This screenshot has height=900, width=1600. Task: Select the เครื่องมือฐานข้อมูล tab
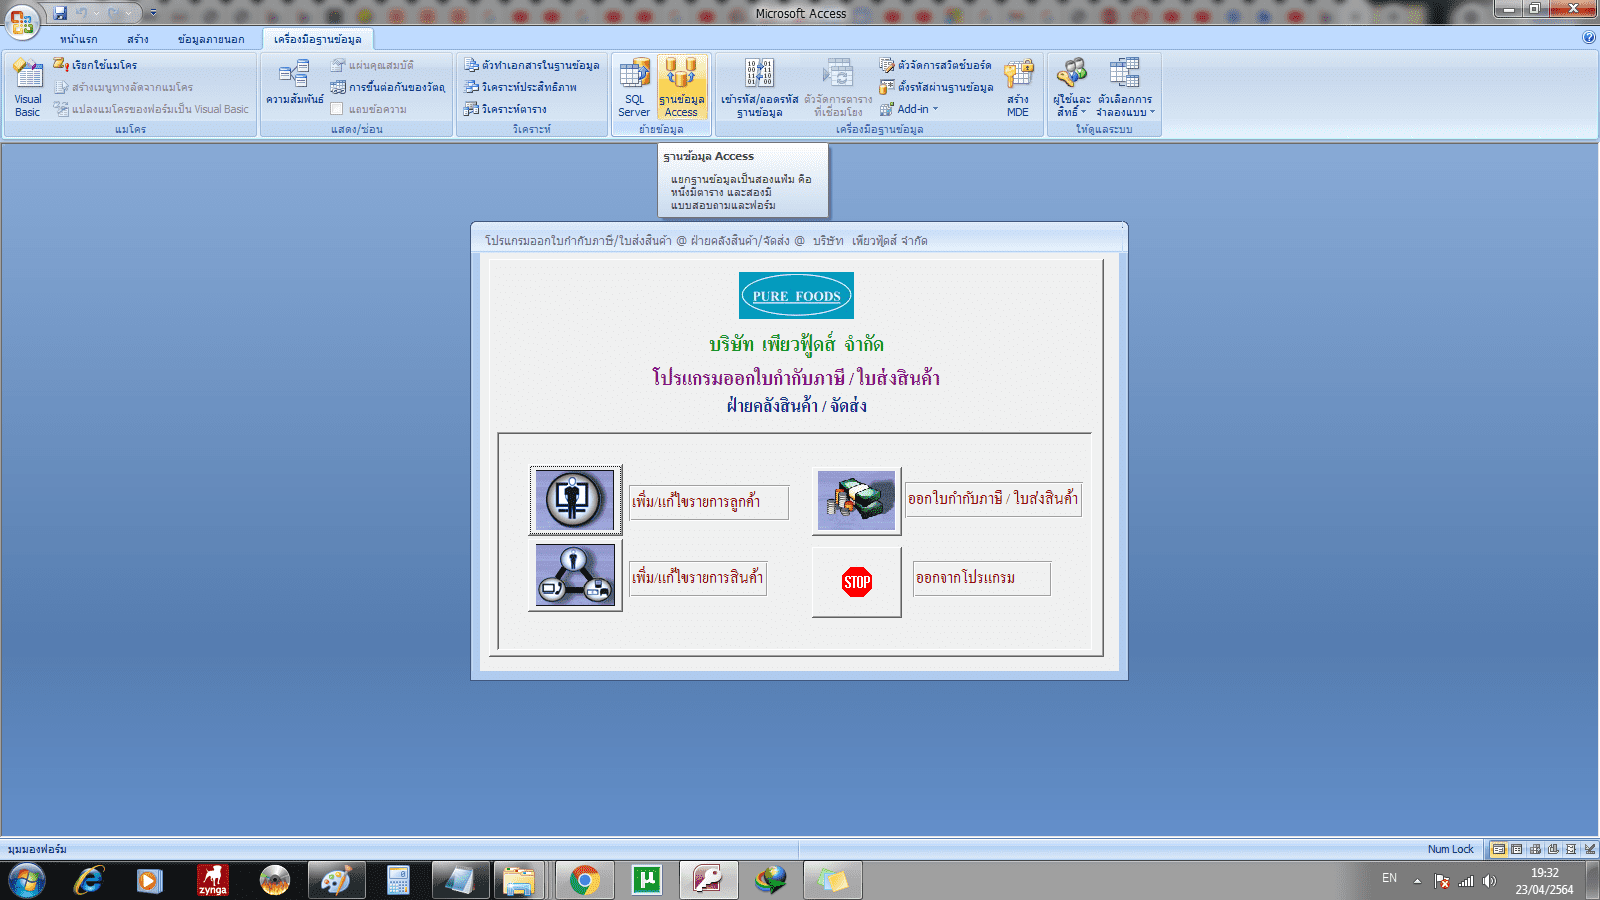point(318,39)
